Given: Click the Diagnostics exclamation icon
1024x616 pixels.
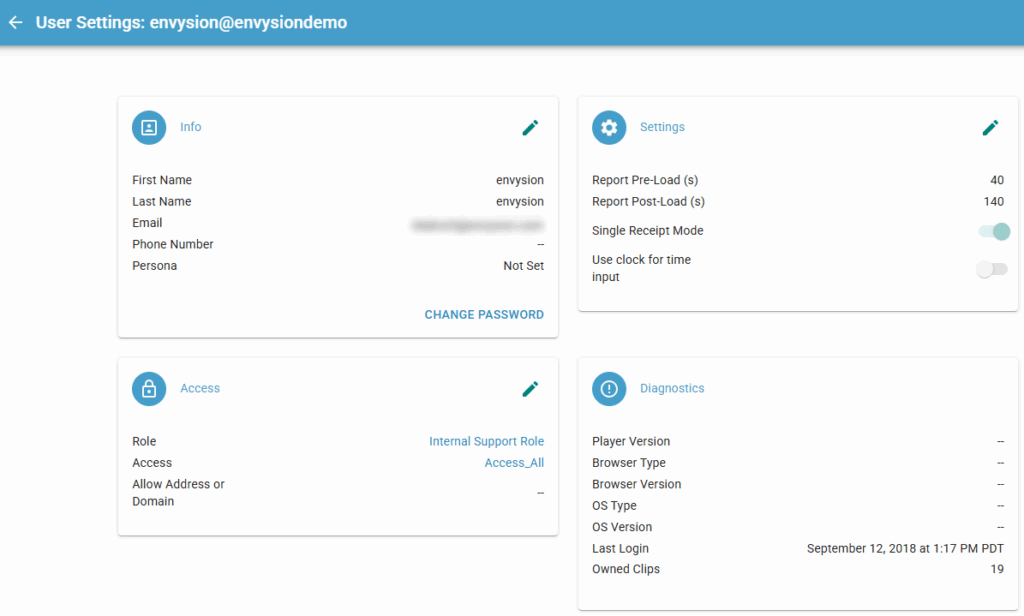Looking at the screenshot, I should pyautogui.click(x=609, y=388).
